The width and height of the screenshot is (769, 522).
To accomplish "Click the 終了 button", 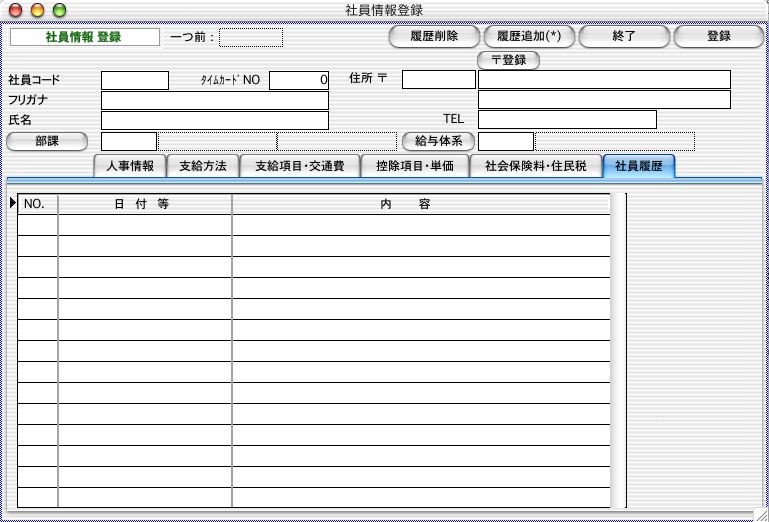I will click(623, 37).
